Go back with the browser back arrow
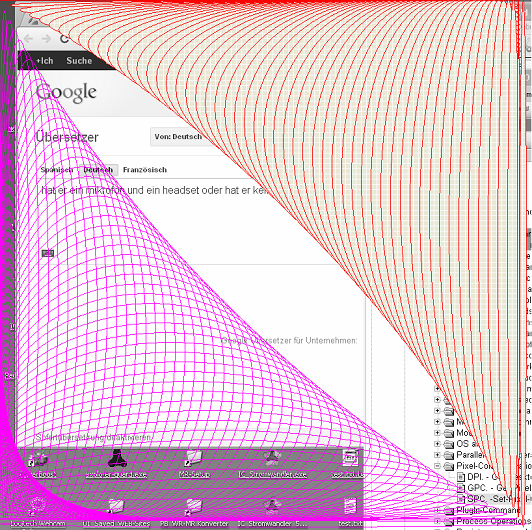This screenshot has height=530, width=532. pos(28,39)
